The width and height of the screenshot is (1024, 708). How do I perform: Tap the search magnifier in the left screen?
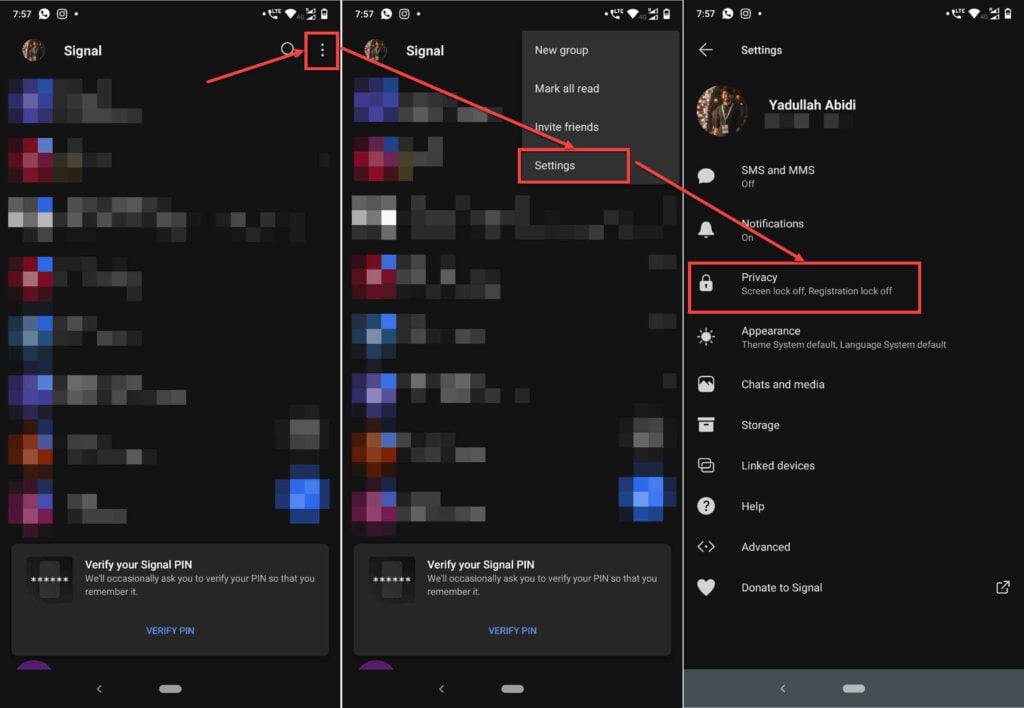(287, 49)
